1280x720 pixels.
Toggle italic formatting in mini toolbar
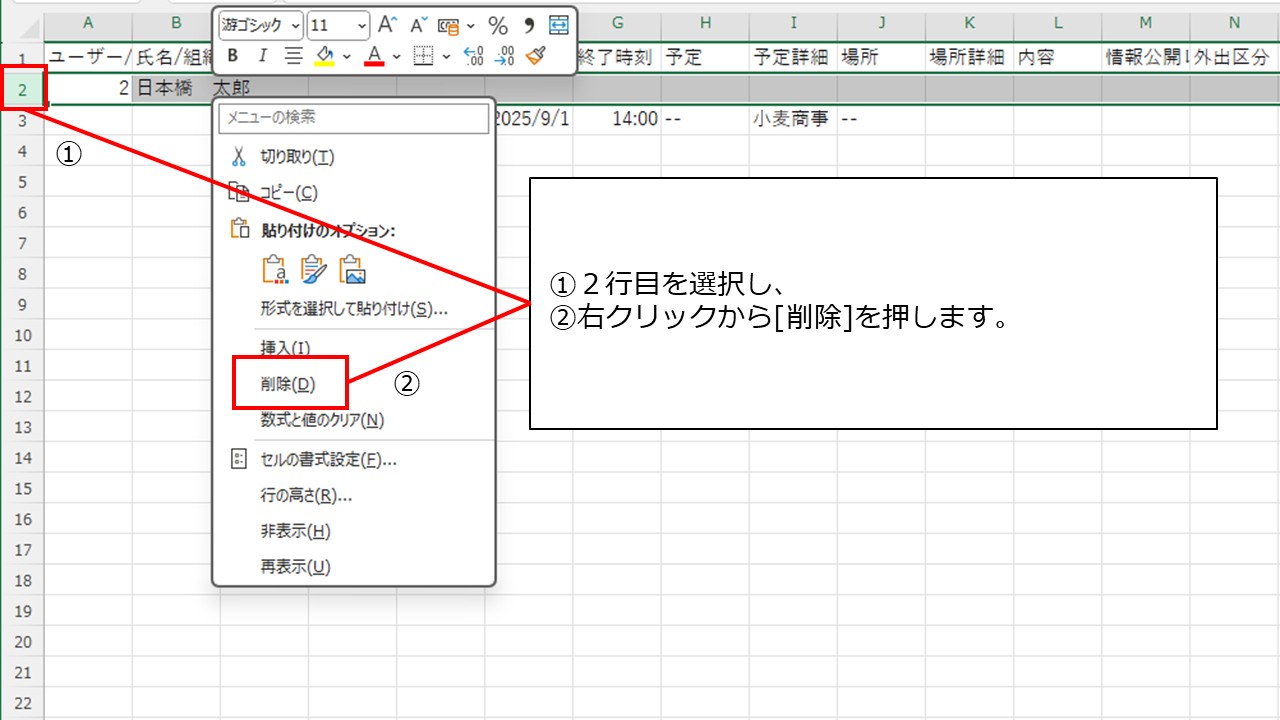[263, 56]
